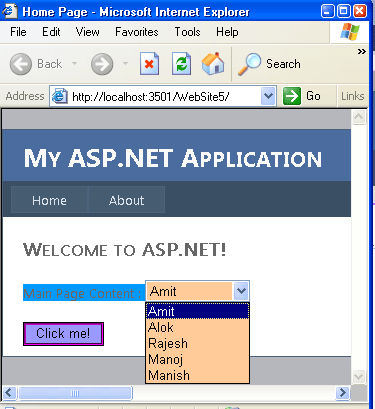Screen dimensions: 375x409
Task: Go to the About navigation tab
Action: click(126, 200)
